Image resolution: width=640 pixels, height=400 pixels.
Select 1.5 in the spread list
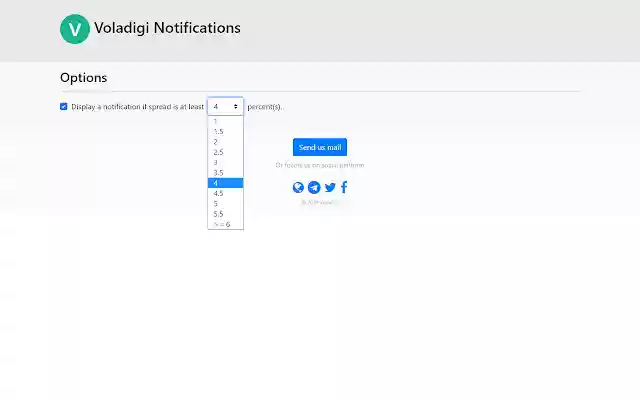(x=225, y=131)
